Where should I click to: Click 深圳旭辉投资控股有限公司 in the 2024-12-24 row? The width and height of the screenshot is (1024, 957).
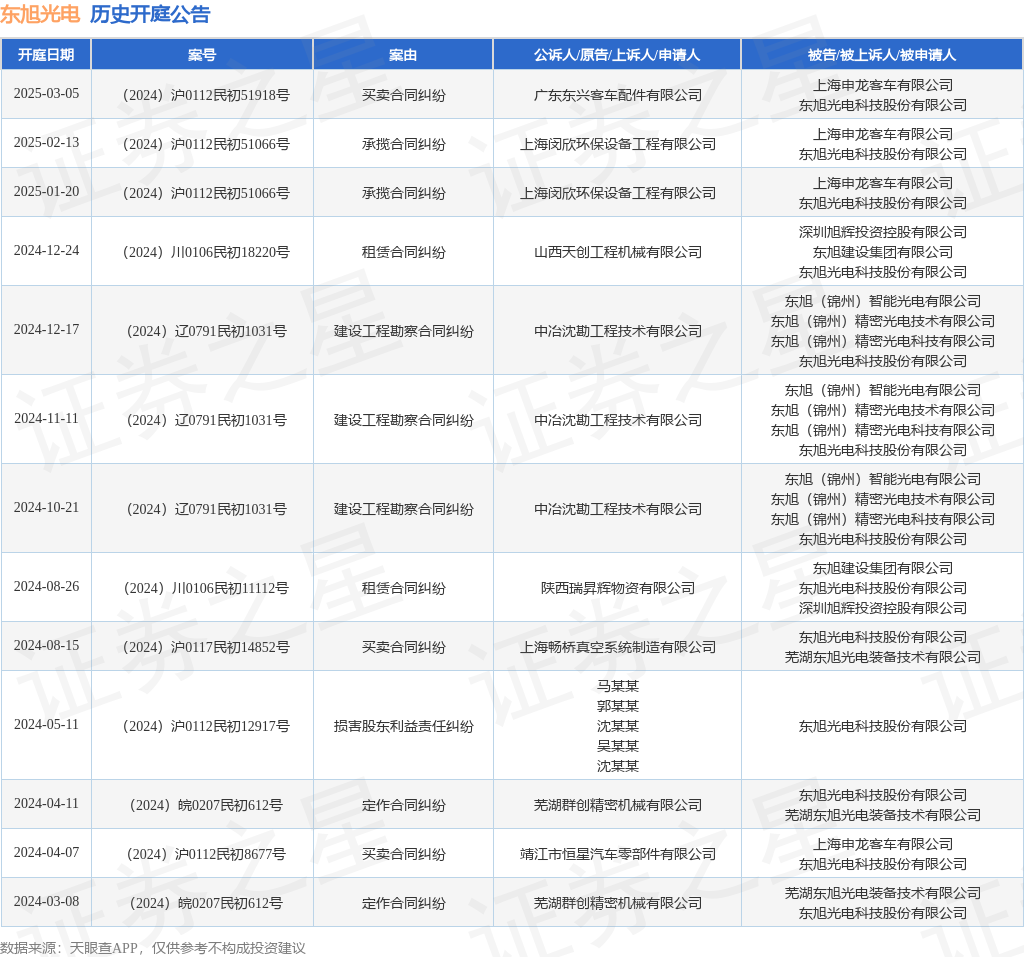(x=883, y=232)
